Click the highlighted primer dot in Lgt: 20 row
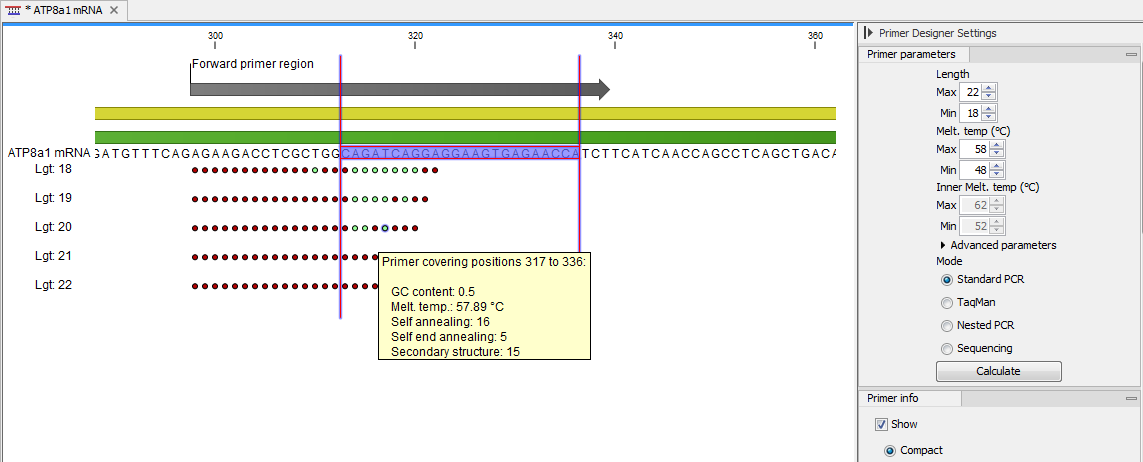Image resolution: width=1143 pixels, height=462 pixels. click(x=385, y=228)
